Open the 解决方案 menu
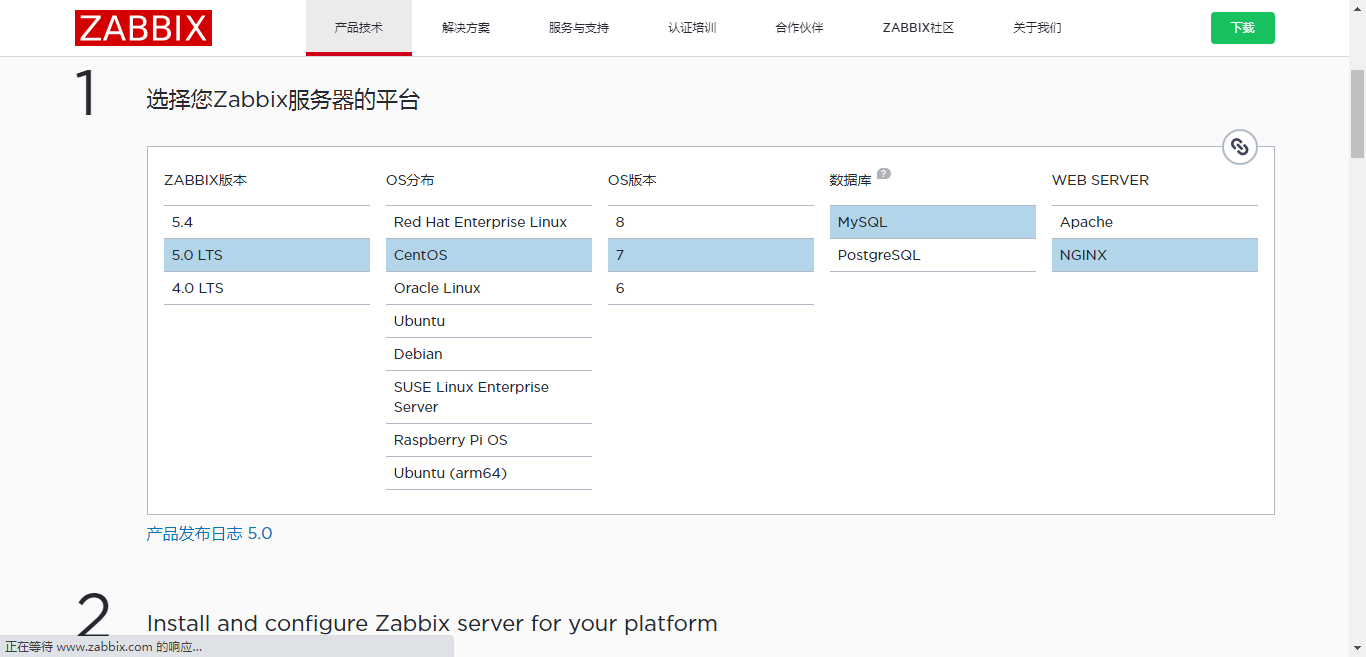Screen dimensions: 1366x657 (466, 28)
